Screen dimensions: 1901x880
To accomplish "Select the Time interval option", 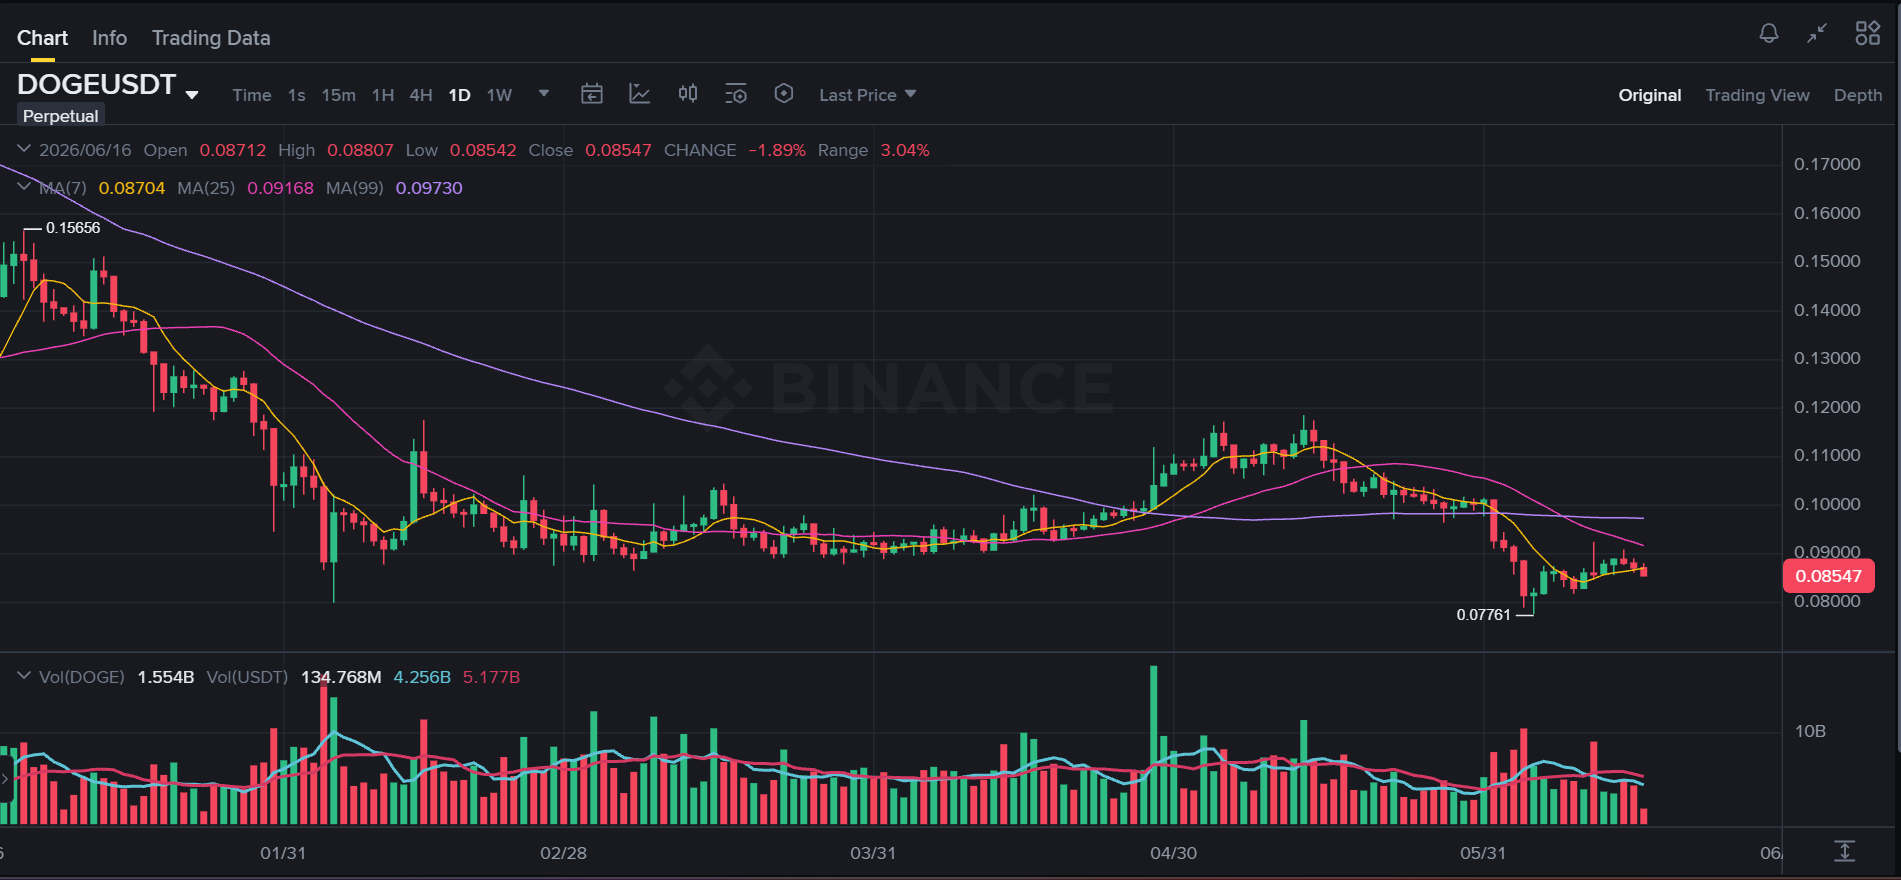I will point(252,95).
